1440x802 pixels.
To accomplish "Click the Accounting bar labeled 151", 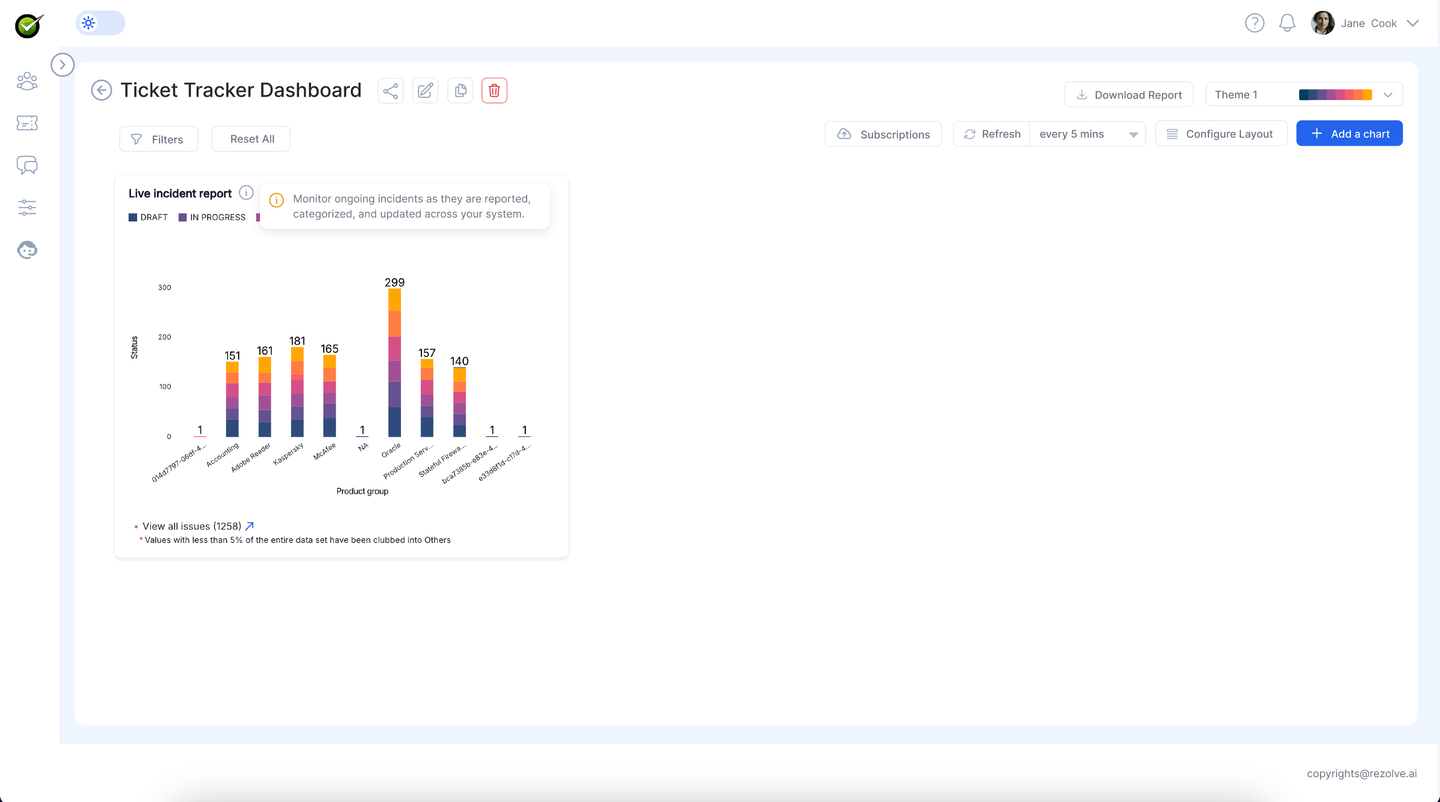I will pos(232,400).
